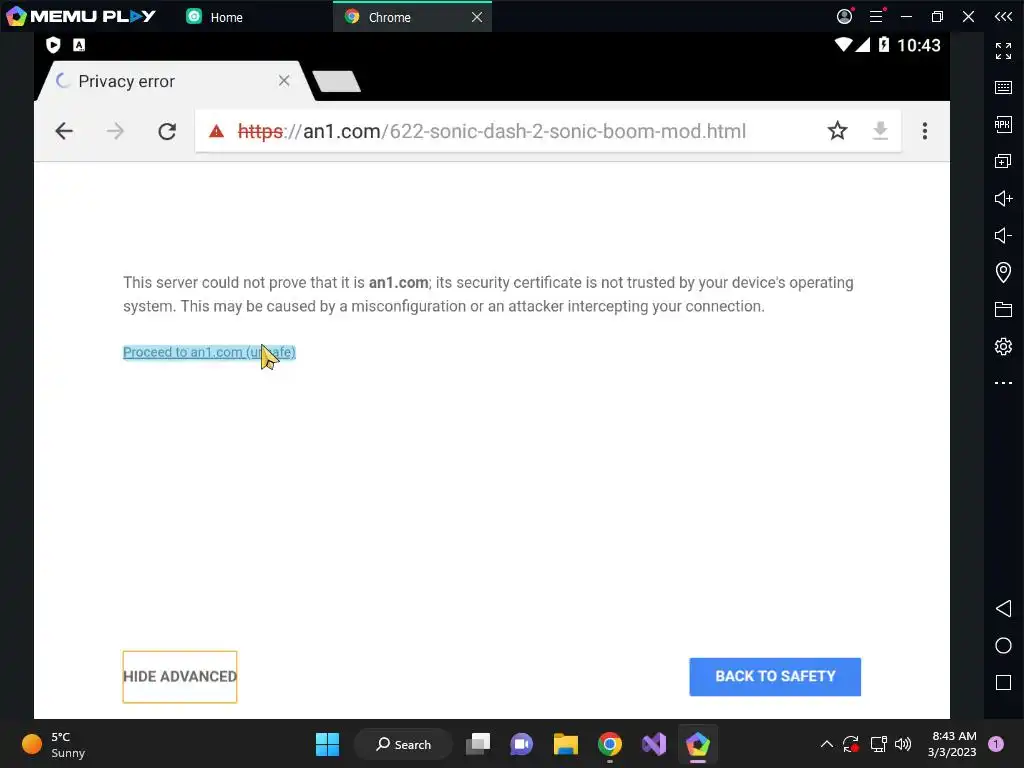This screenshot has width=1024, height=768.
Task: Toggle MEmu fullscreen mode
Action: click(1003, 51)
